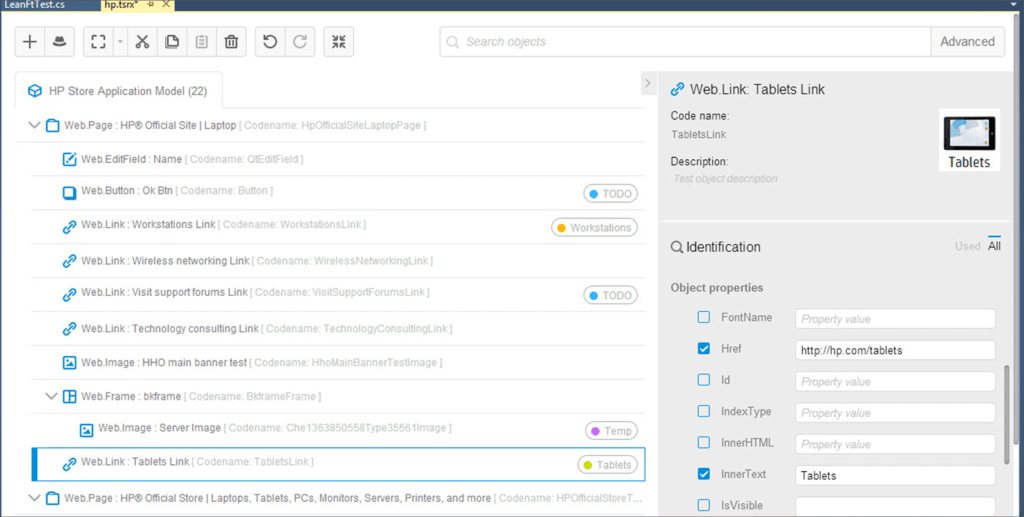Click the bkframe frame layout icon

69,396
